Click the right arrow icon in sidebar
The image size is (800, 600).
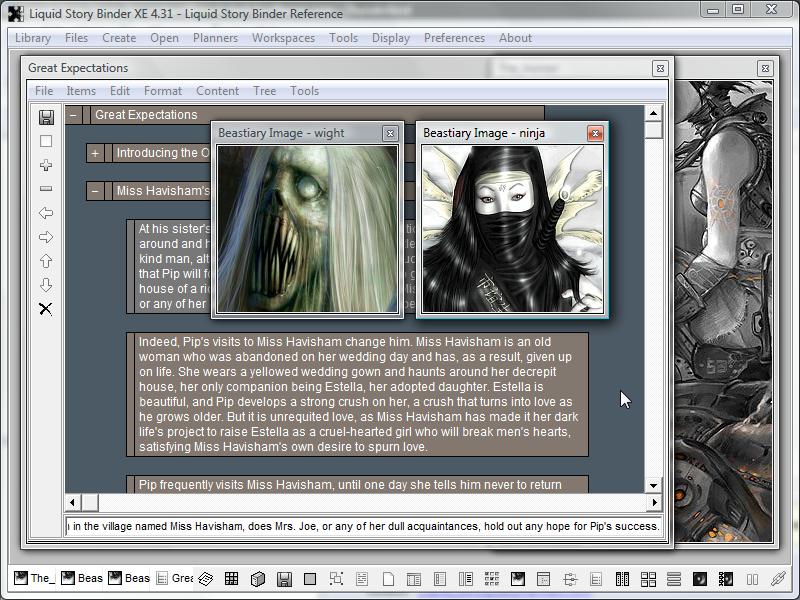pyautogui.click(x=46, y=237)
